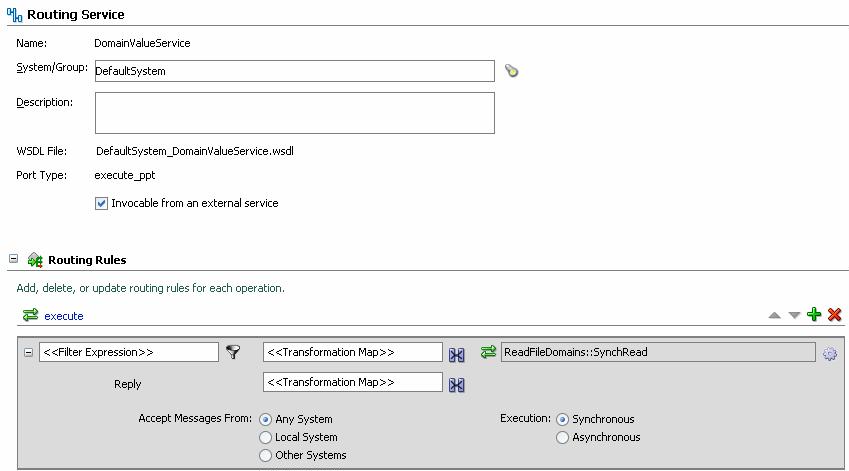Select the Local System radio button
Viewport: 849px width, 471px height.
point(265,437)
